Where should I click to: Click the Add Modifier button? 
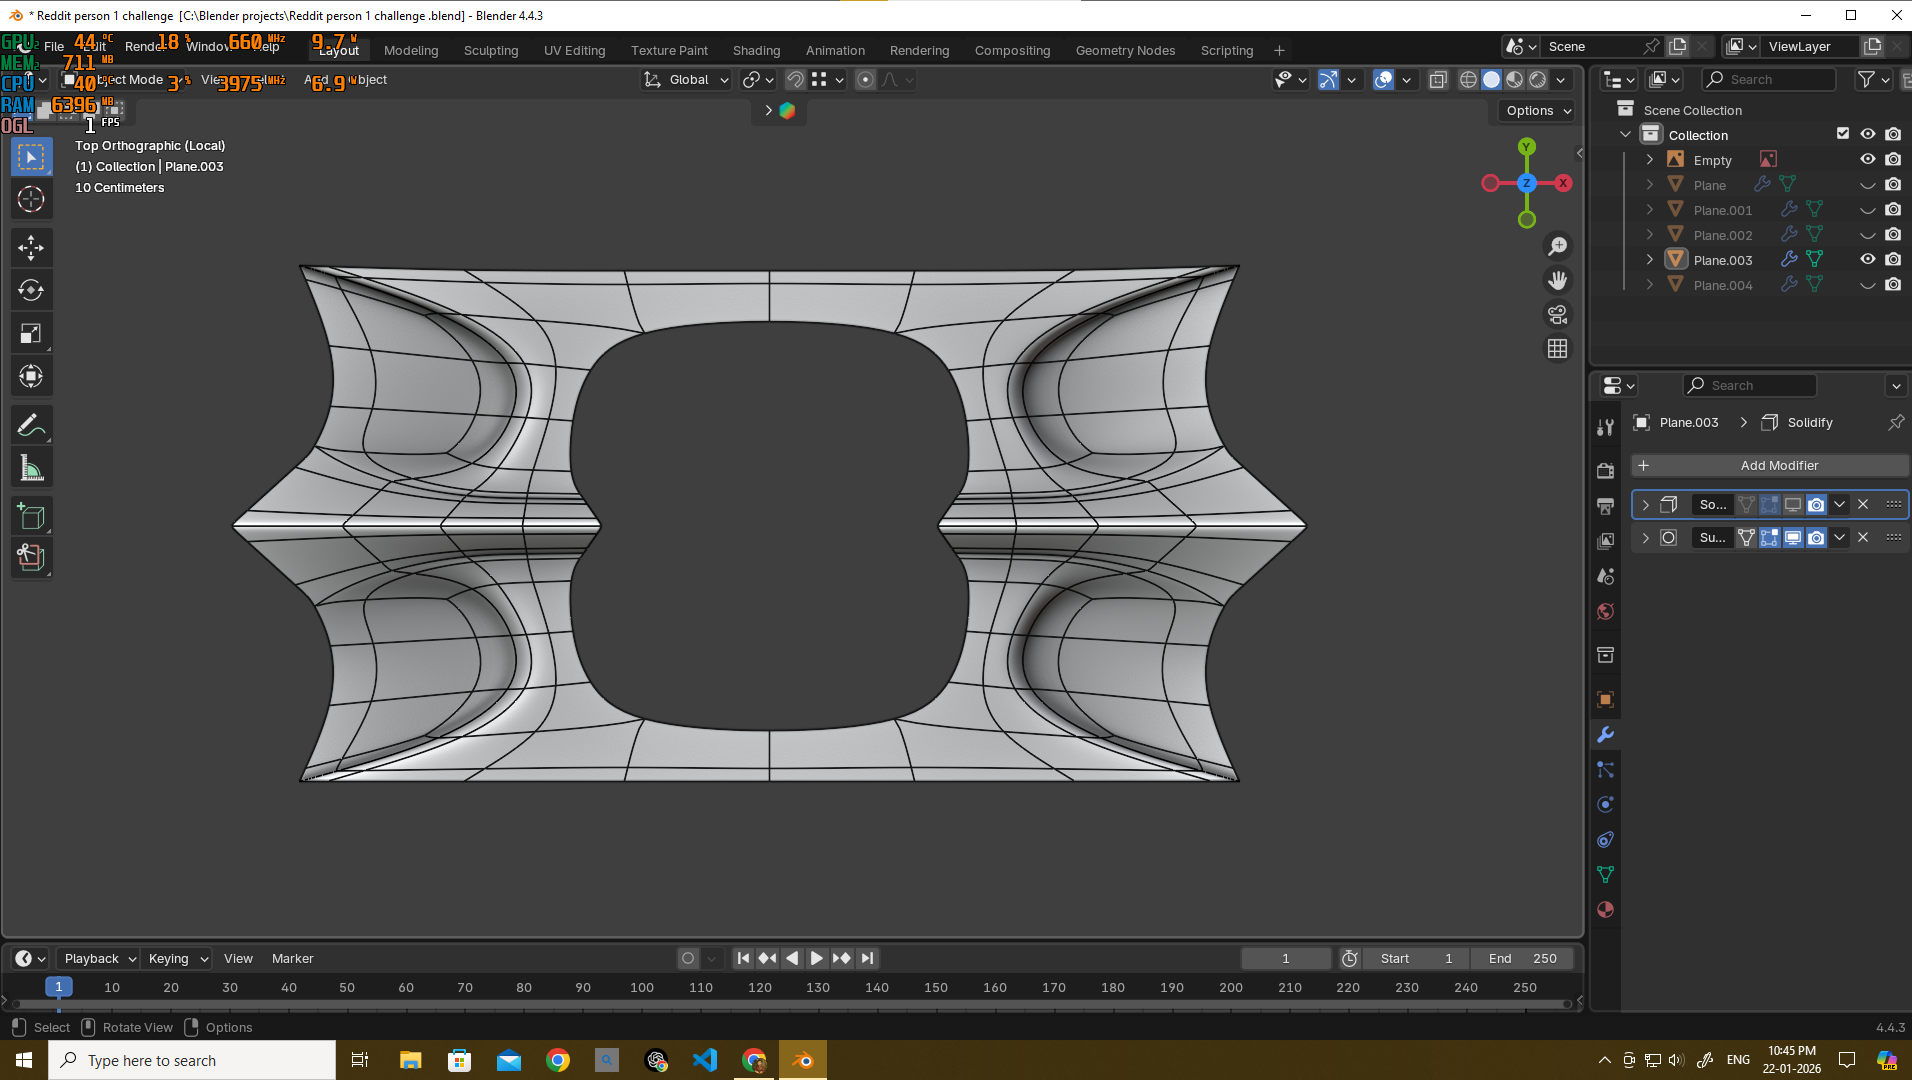coord(1769,465)
